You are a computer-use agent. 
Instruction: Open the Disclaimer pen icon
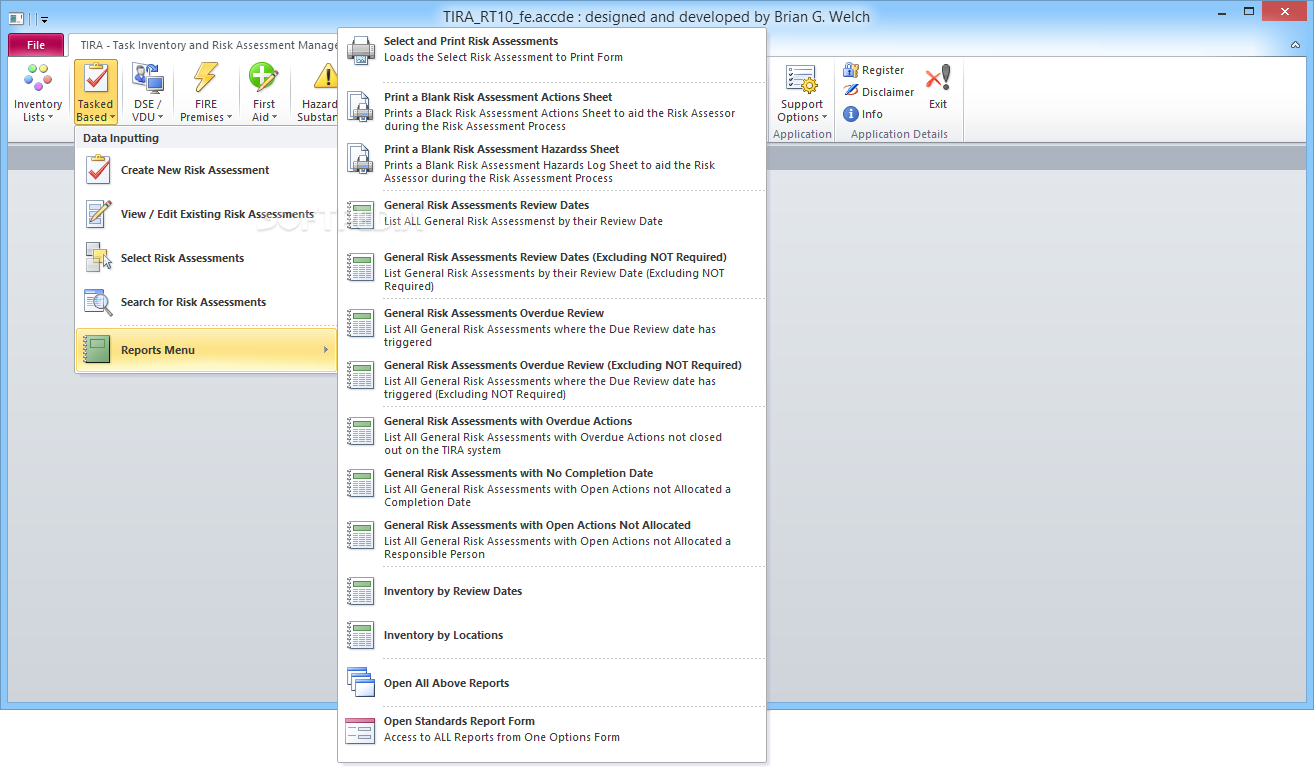point(851,91)
